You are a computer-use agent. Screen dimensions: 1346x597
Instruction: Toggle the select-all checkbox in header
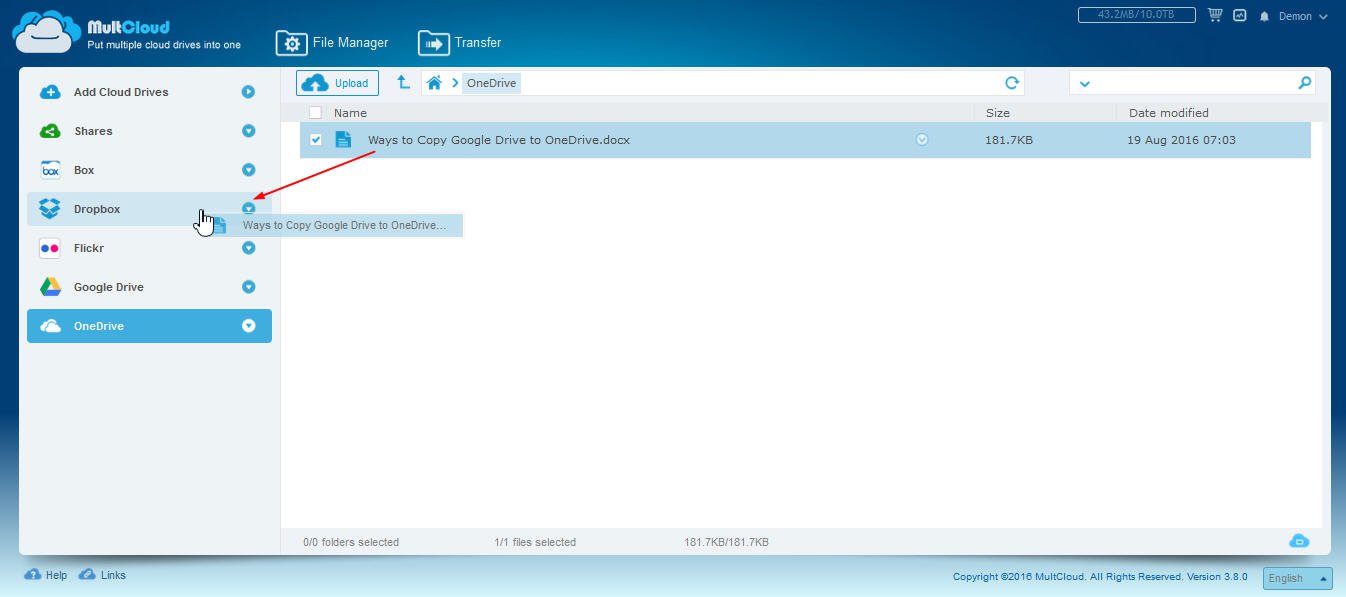tap(315, 113)
